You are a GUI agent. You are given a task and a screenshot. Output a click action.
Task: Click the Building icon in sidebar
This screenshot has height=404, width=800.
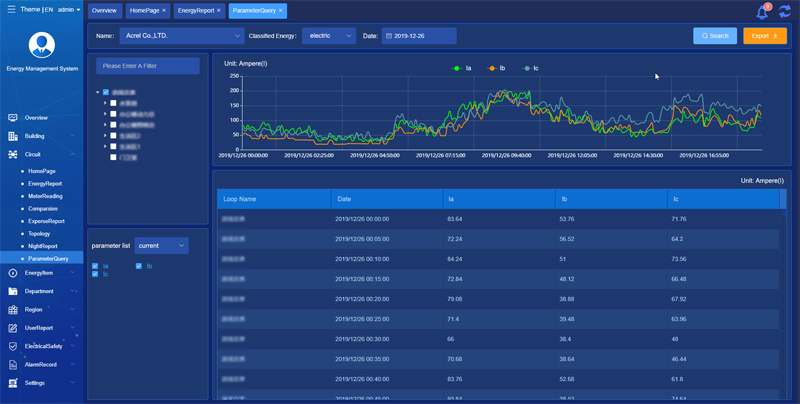(13, 136)
